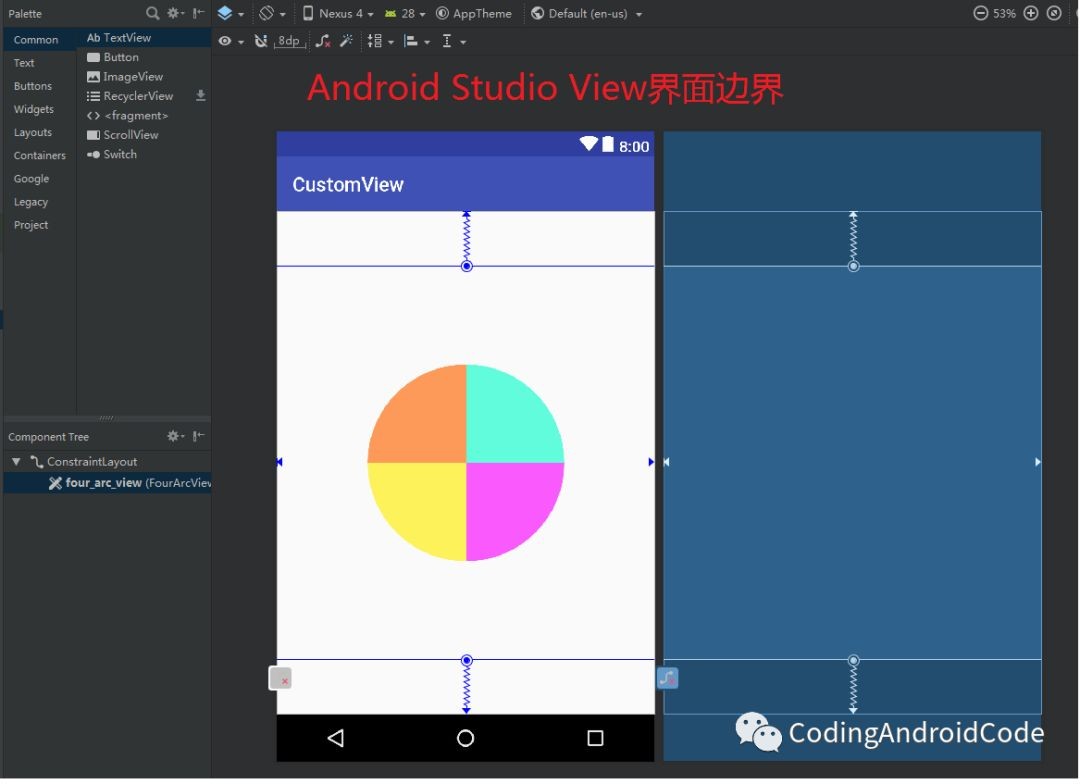Click the left constraint arrow in design
The image size is (1080, 784).
point(280,462)
